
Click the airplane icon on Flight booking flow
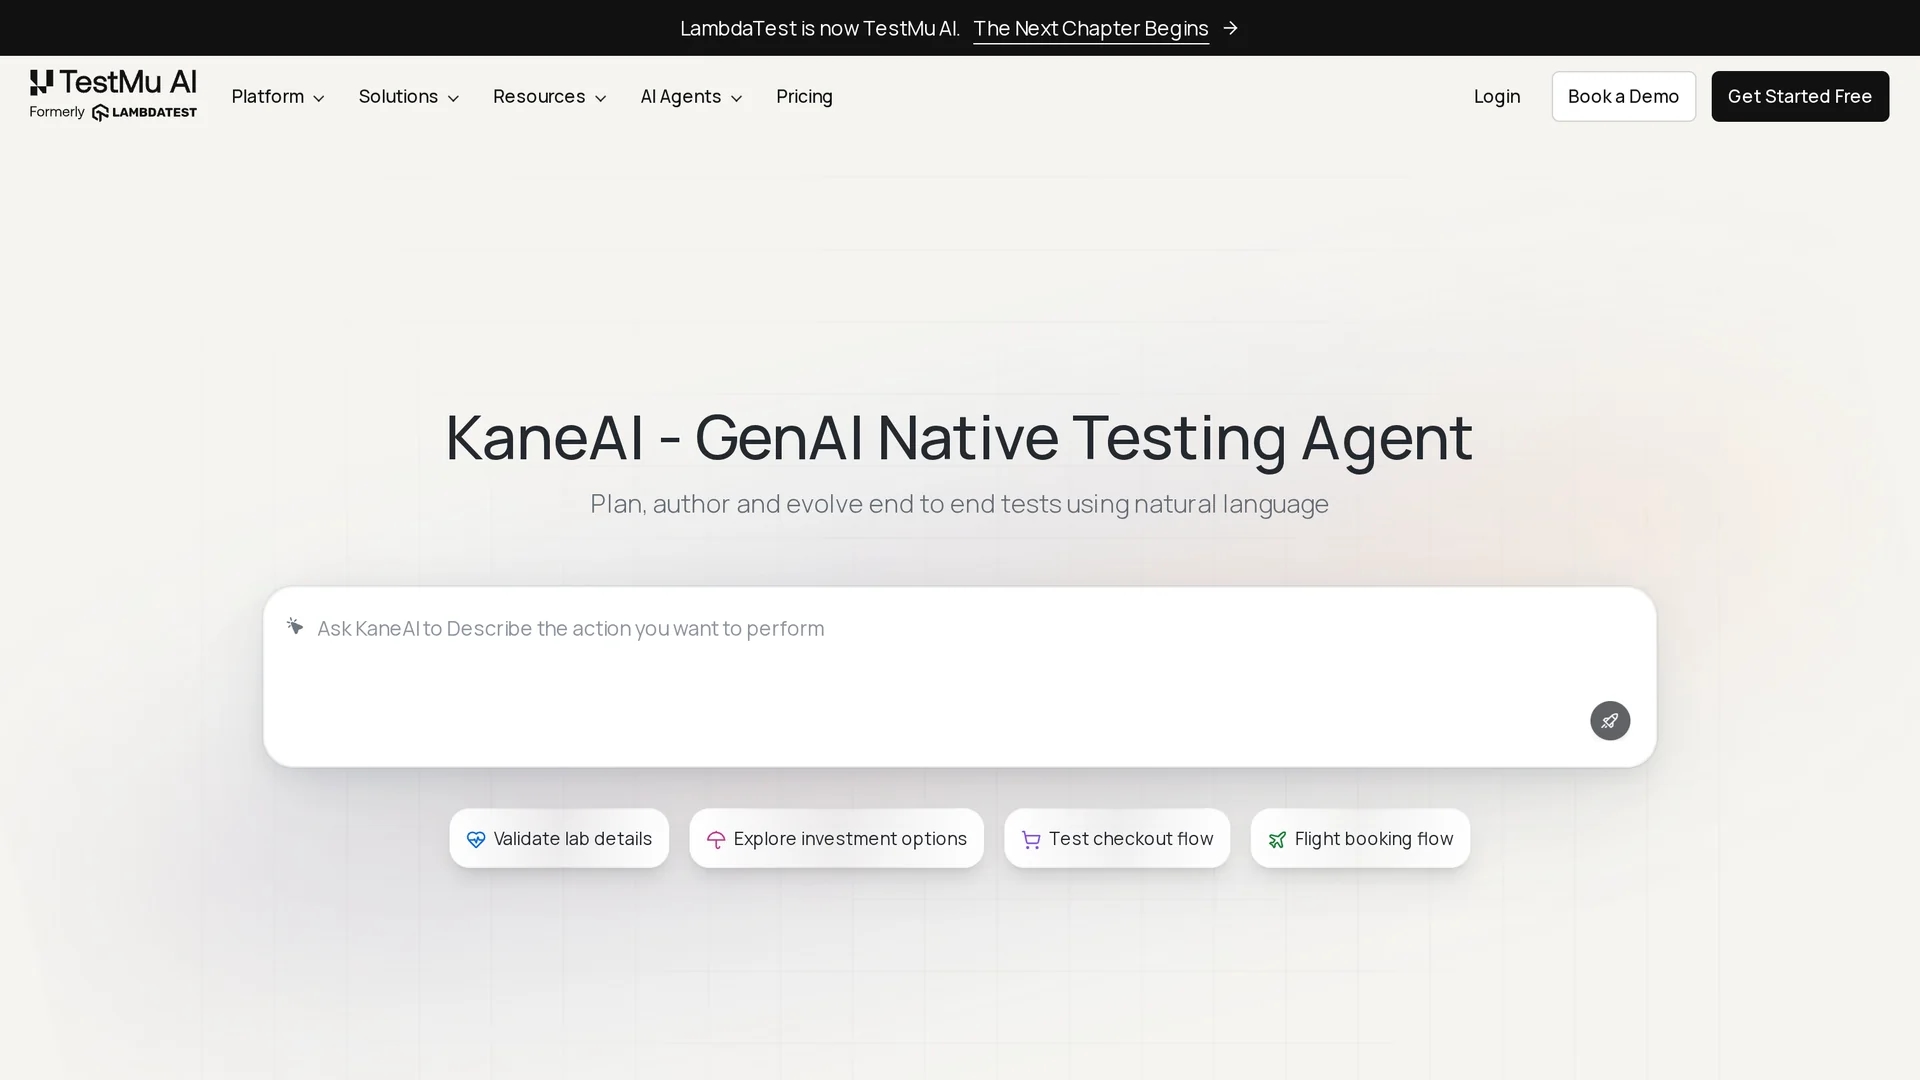(x=1277, y=840)
